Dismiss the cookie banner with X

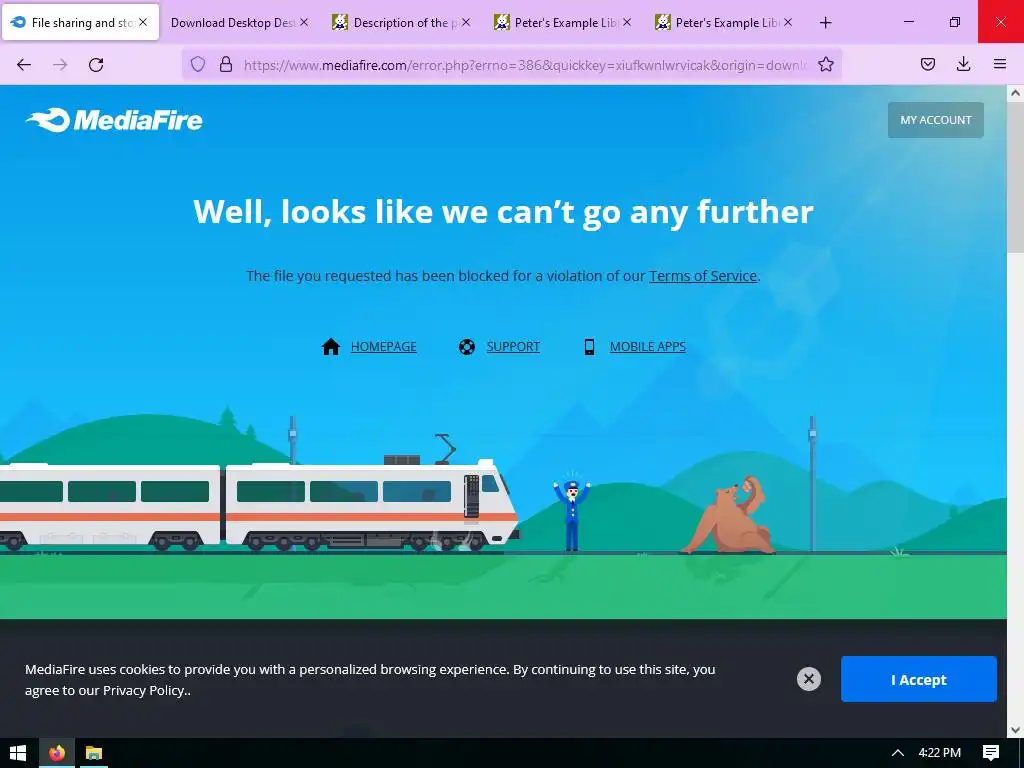coord(808,679)
